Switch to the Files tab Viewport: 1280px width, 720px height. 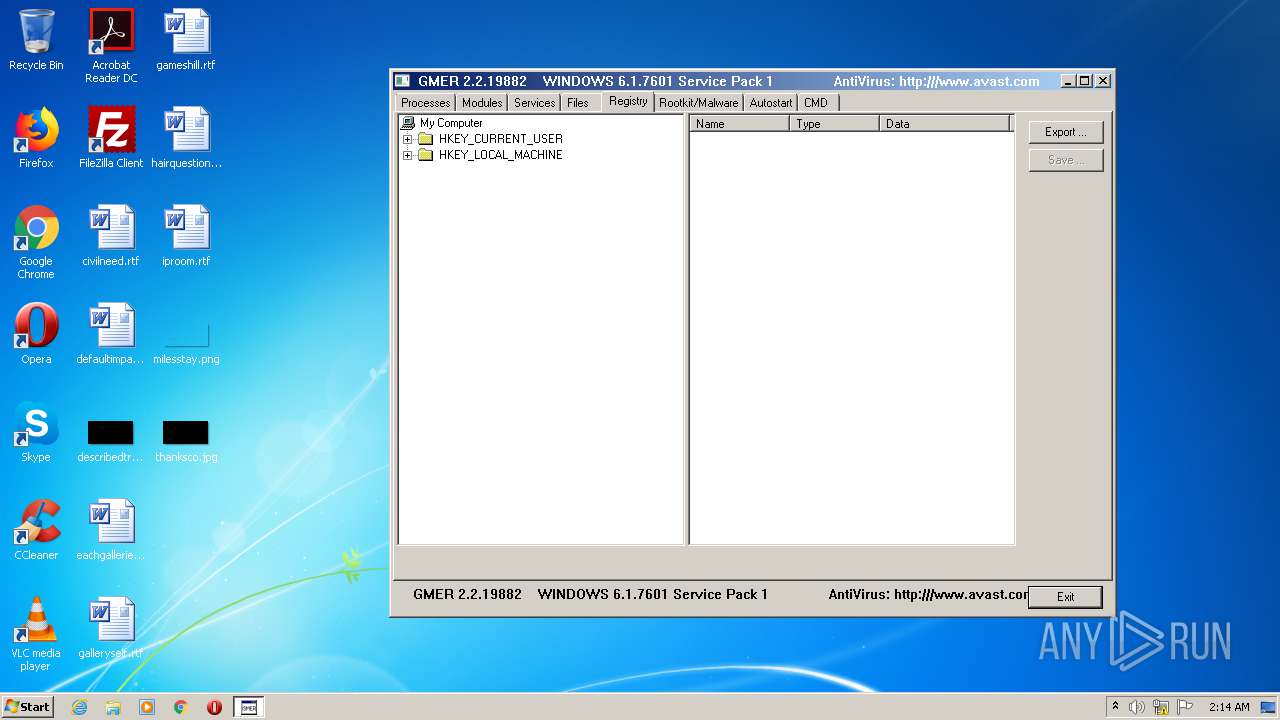click(x=578, y=103)
